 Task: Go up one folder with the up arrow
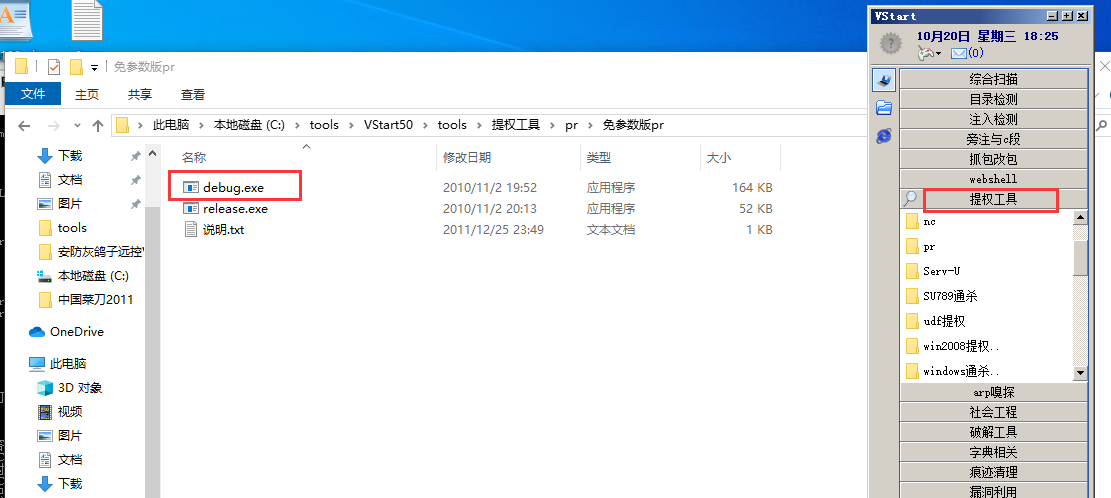pos(98,125)
